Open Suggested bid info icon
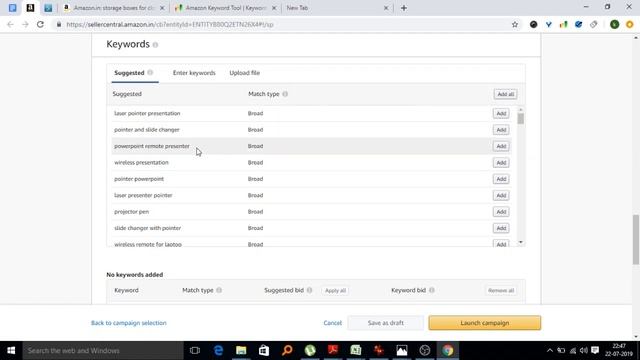This screenshot has width=640, height=360. point(309,290)
